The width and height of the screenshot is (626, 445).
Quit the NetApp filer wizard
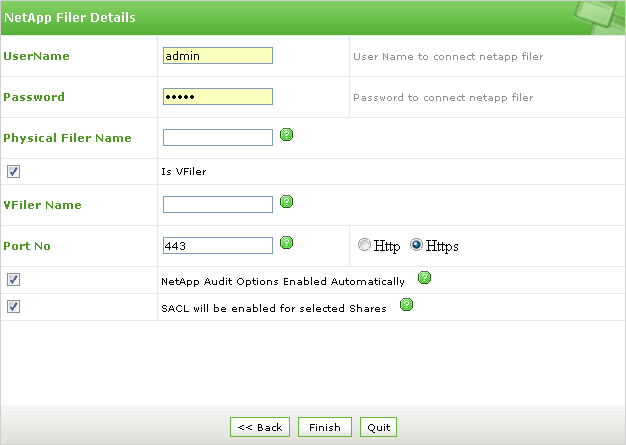[378, 427]
